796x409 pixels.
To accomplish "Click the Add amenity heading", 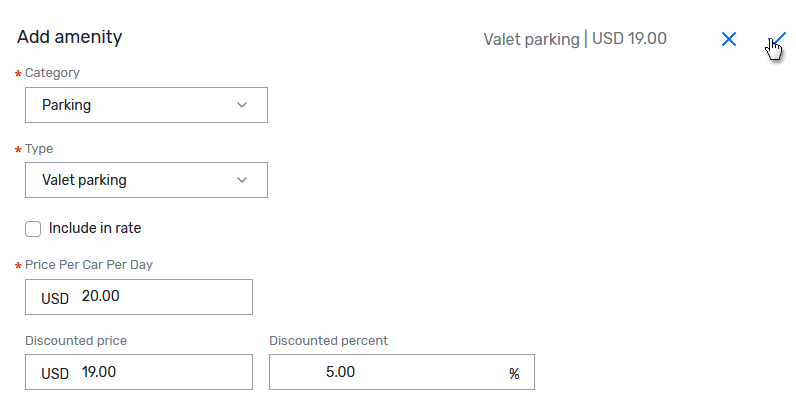I will coord(70,38).
